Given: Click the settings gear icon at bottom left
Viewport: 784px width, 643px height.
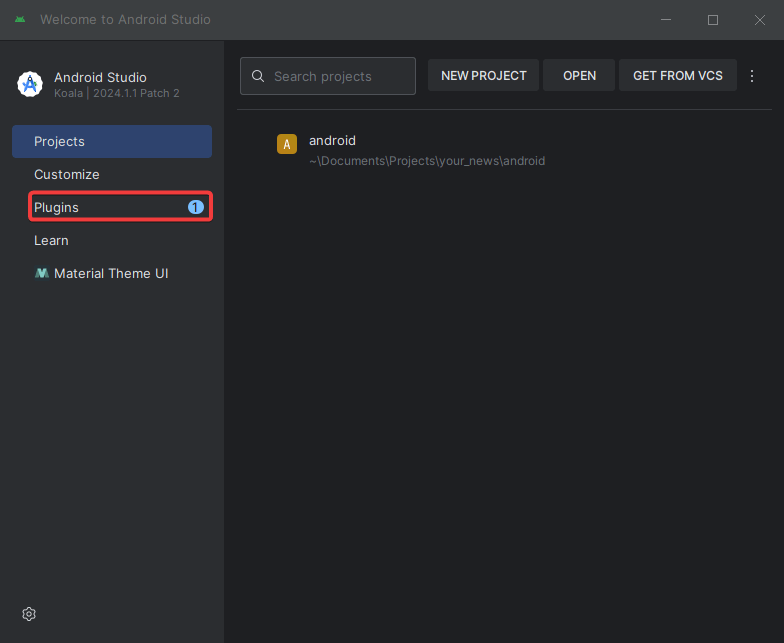Looking at the screenshot, I should coord(29,614).
